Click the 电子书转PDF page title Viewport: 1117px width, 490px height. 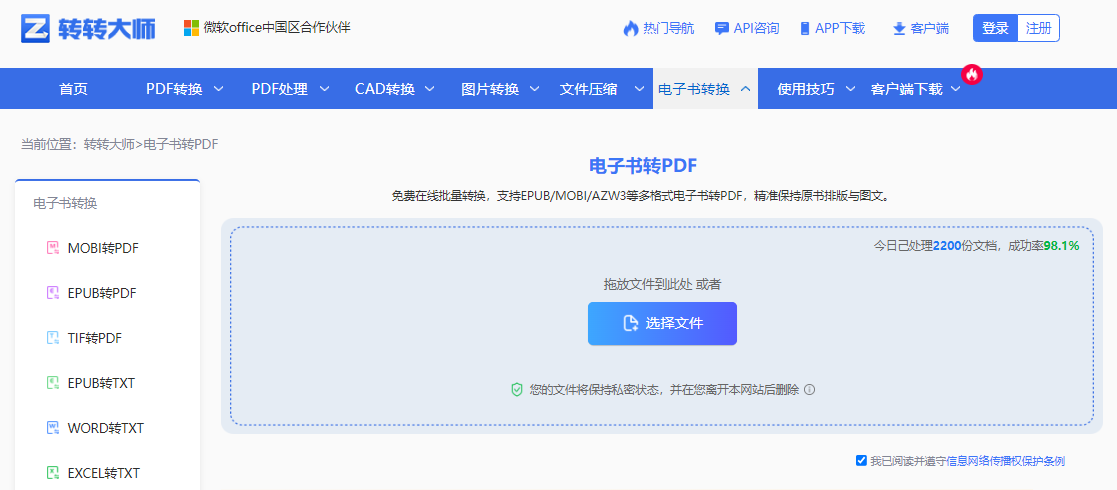[x=643, y=166]
